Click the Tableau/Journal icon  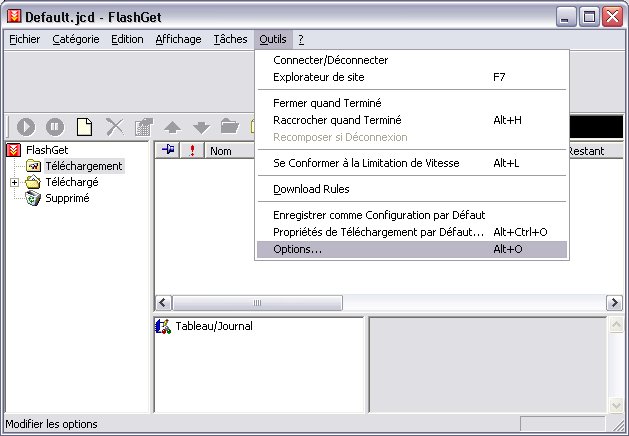163,326
